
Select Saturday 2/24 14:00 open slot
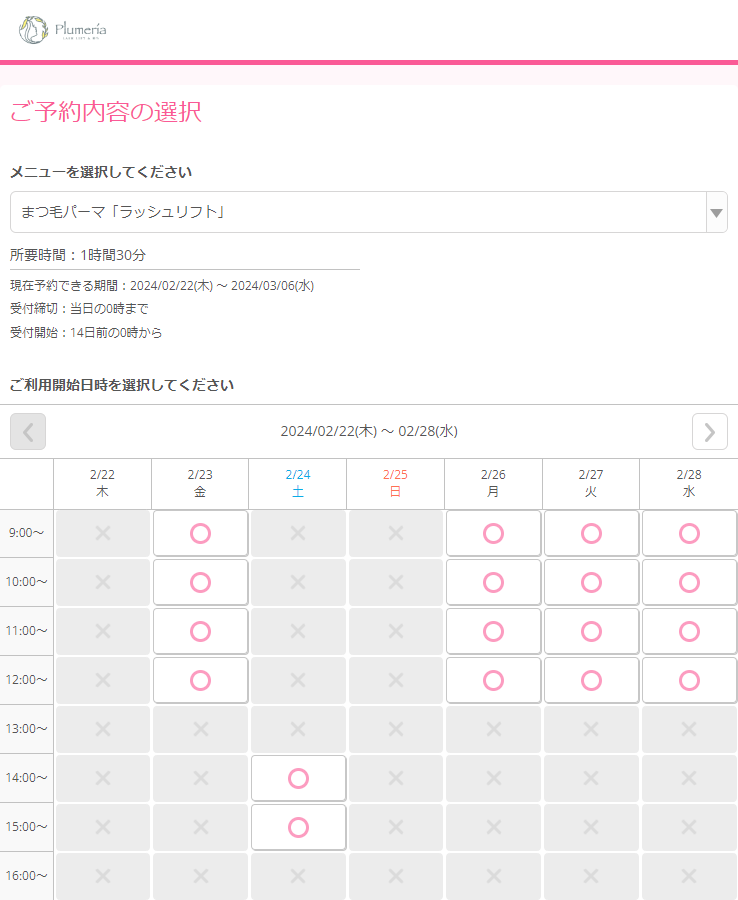[298, 778]
